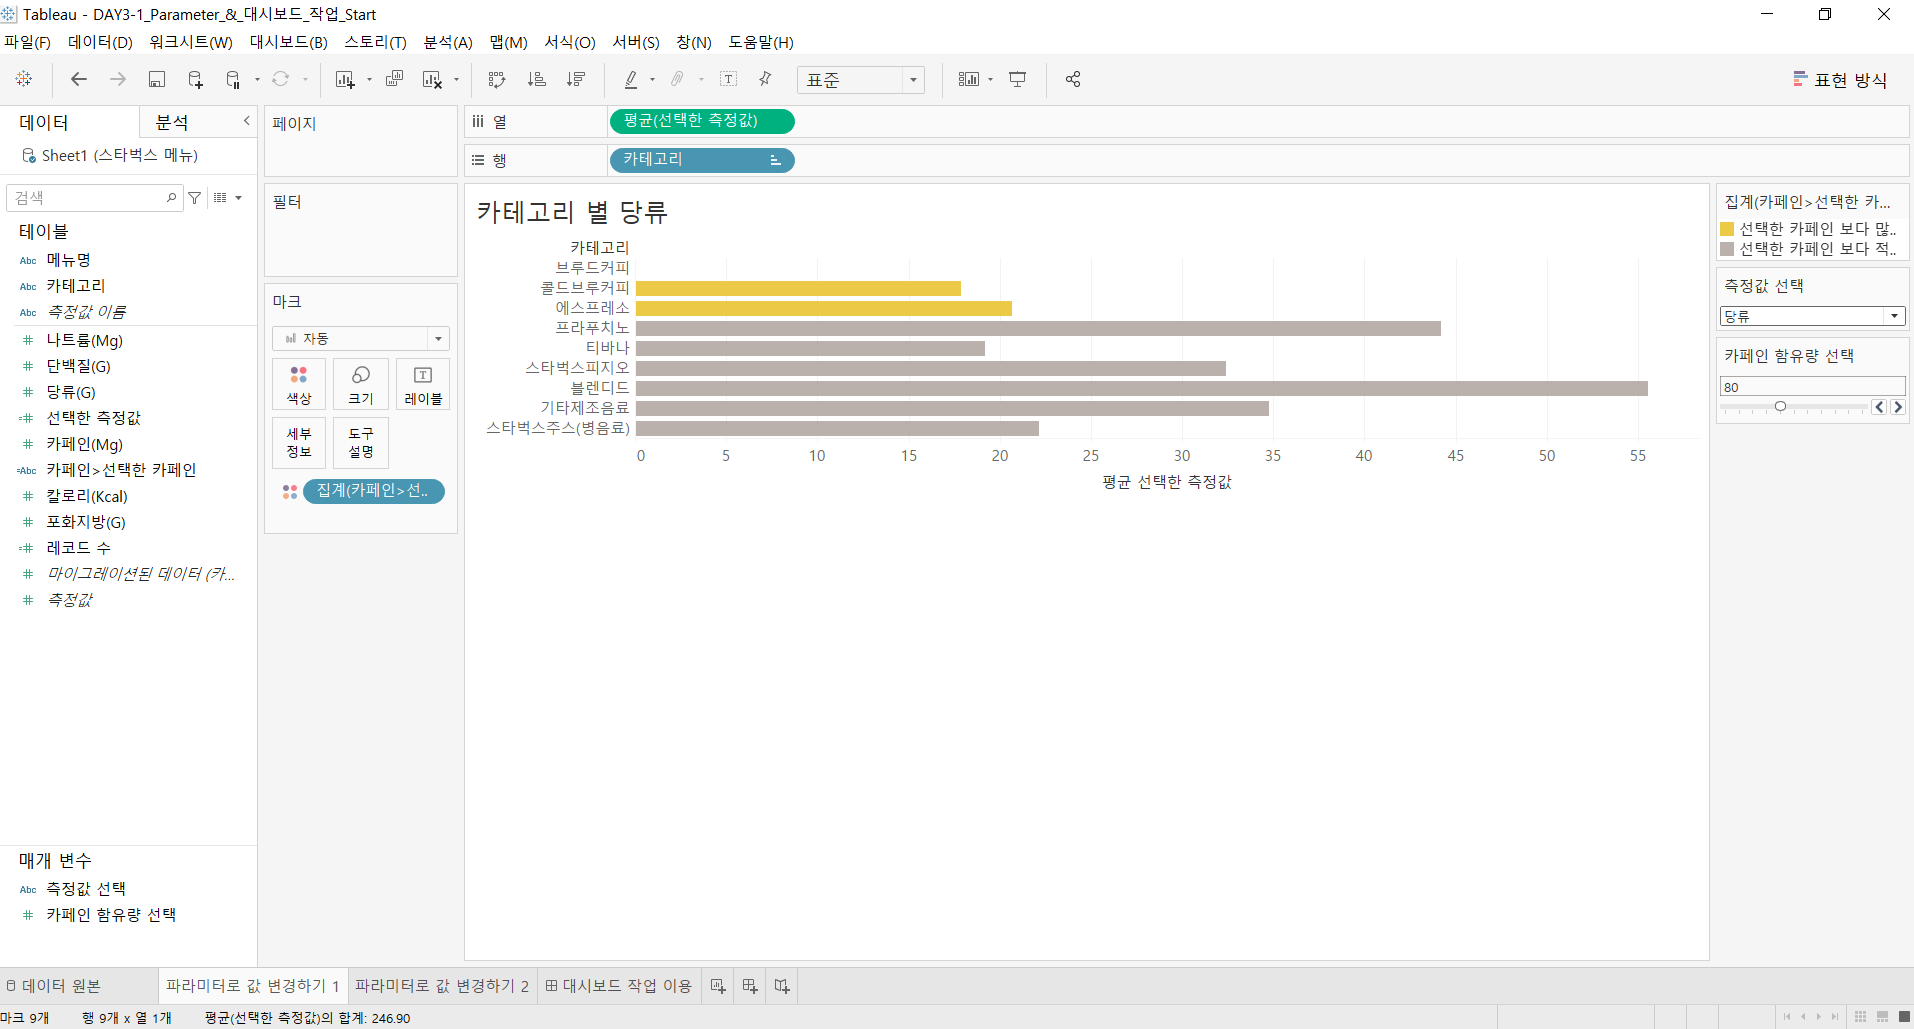Viewport: 1914px width, 1029px height.
Task: Click the gray legend swatch
Action: pyautogui.click(x=1727, y=249)
